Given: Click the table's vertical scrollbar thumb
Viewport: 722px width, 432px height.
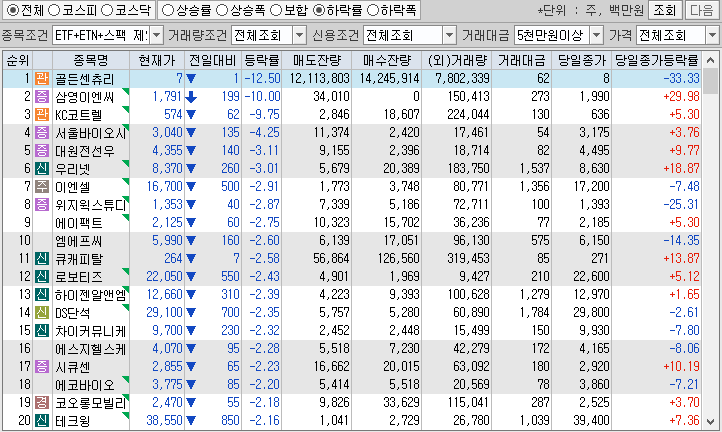Looking at the screenshot, I should 710,81.
